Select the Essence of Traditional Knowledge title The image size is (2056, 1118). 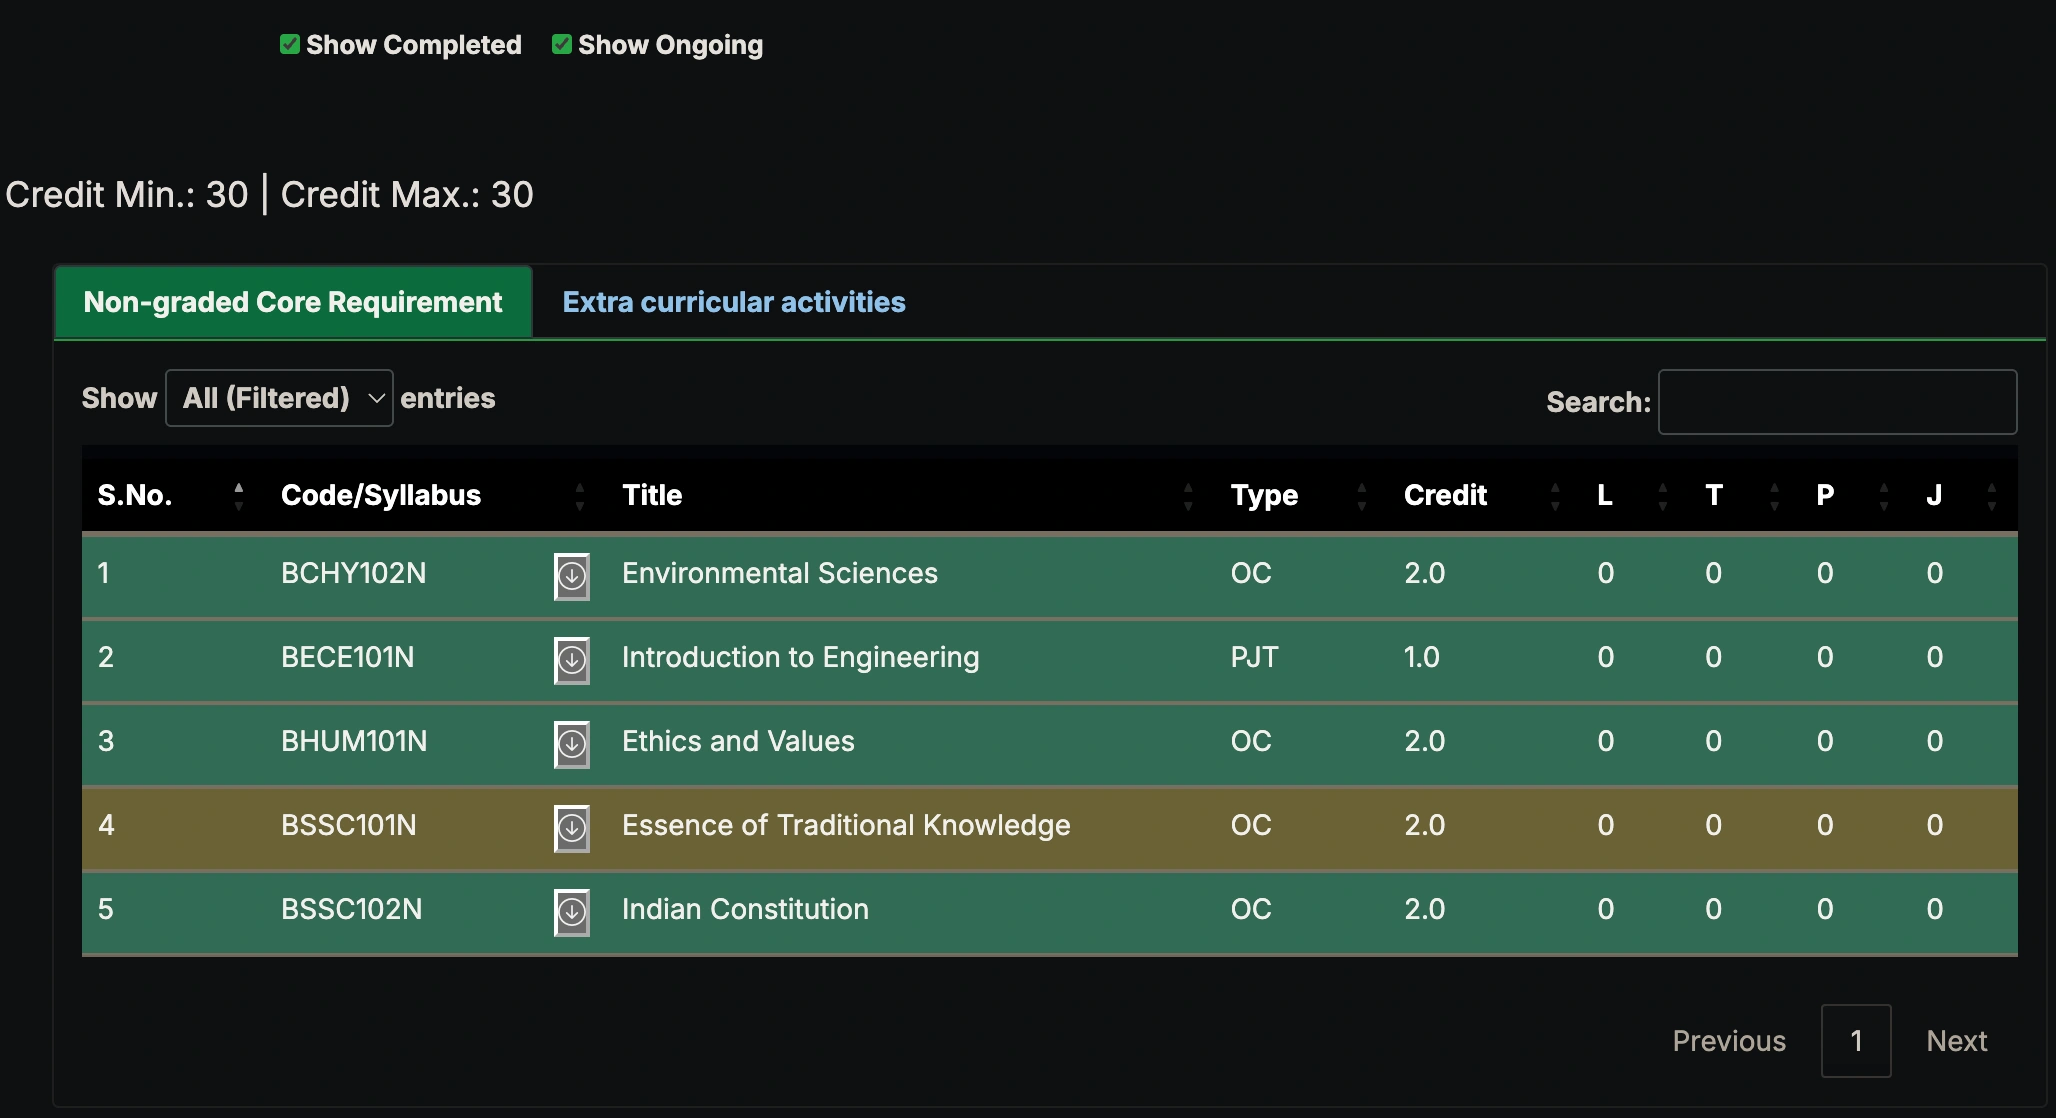(x=846, y=825)
